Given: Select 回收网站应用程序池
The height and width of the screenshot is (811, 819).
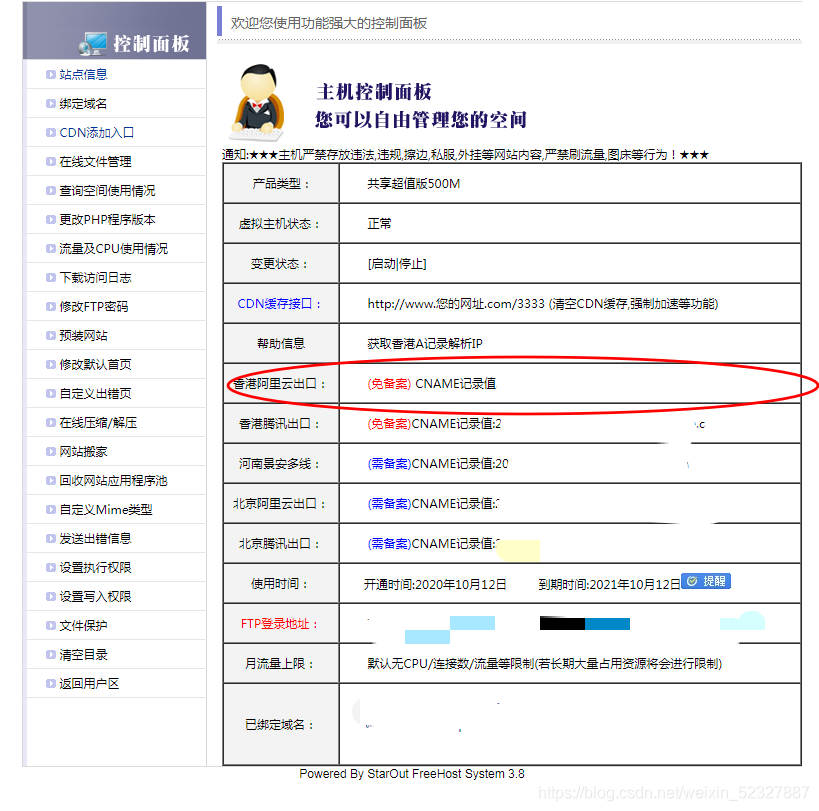Looking at the screenshot, I should (x=113, y=480).
